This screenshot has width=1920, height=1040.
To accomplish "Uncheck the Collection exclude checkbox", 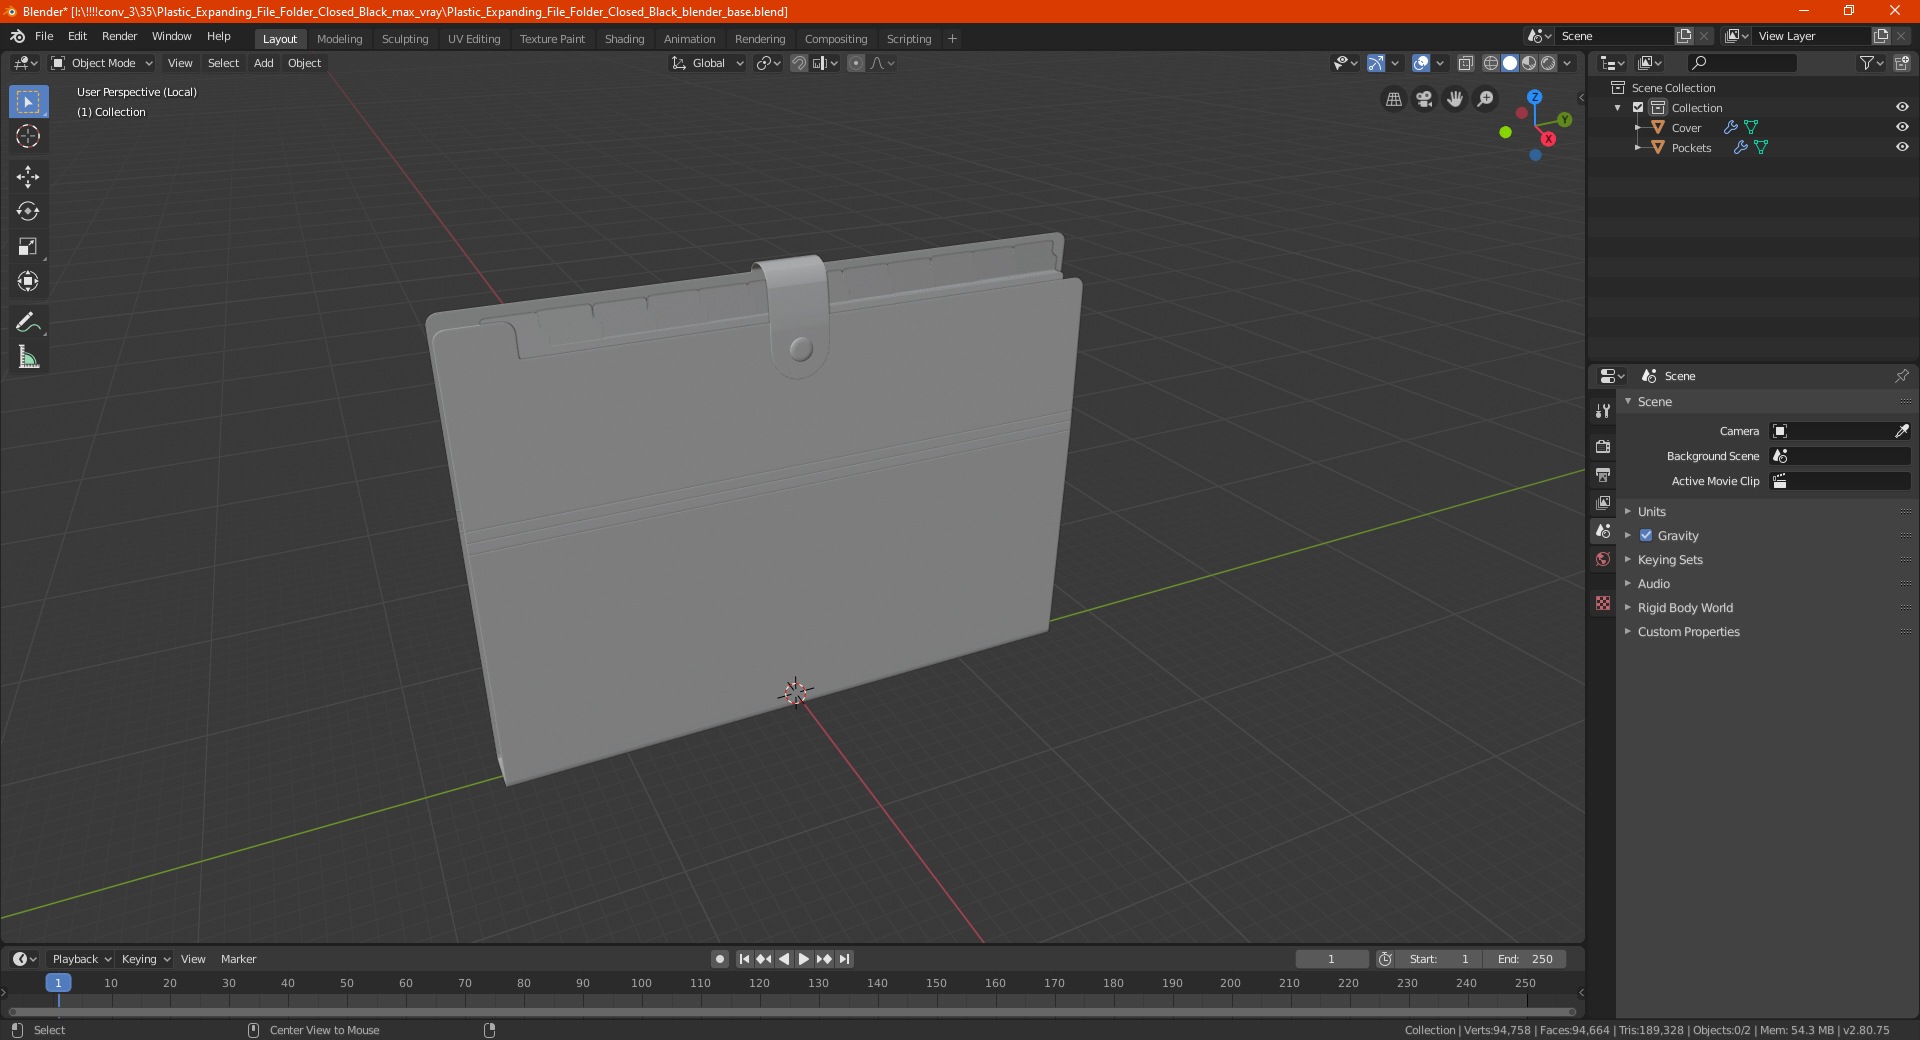I will 1638,107.
